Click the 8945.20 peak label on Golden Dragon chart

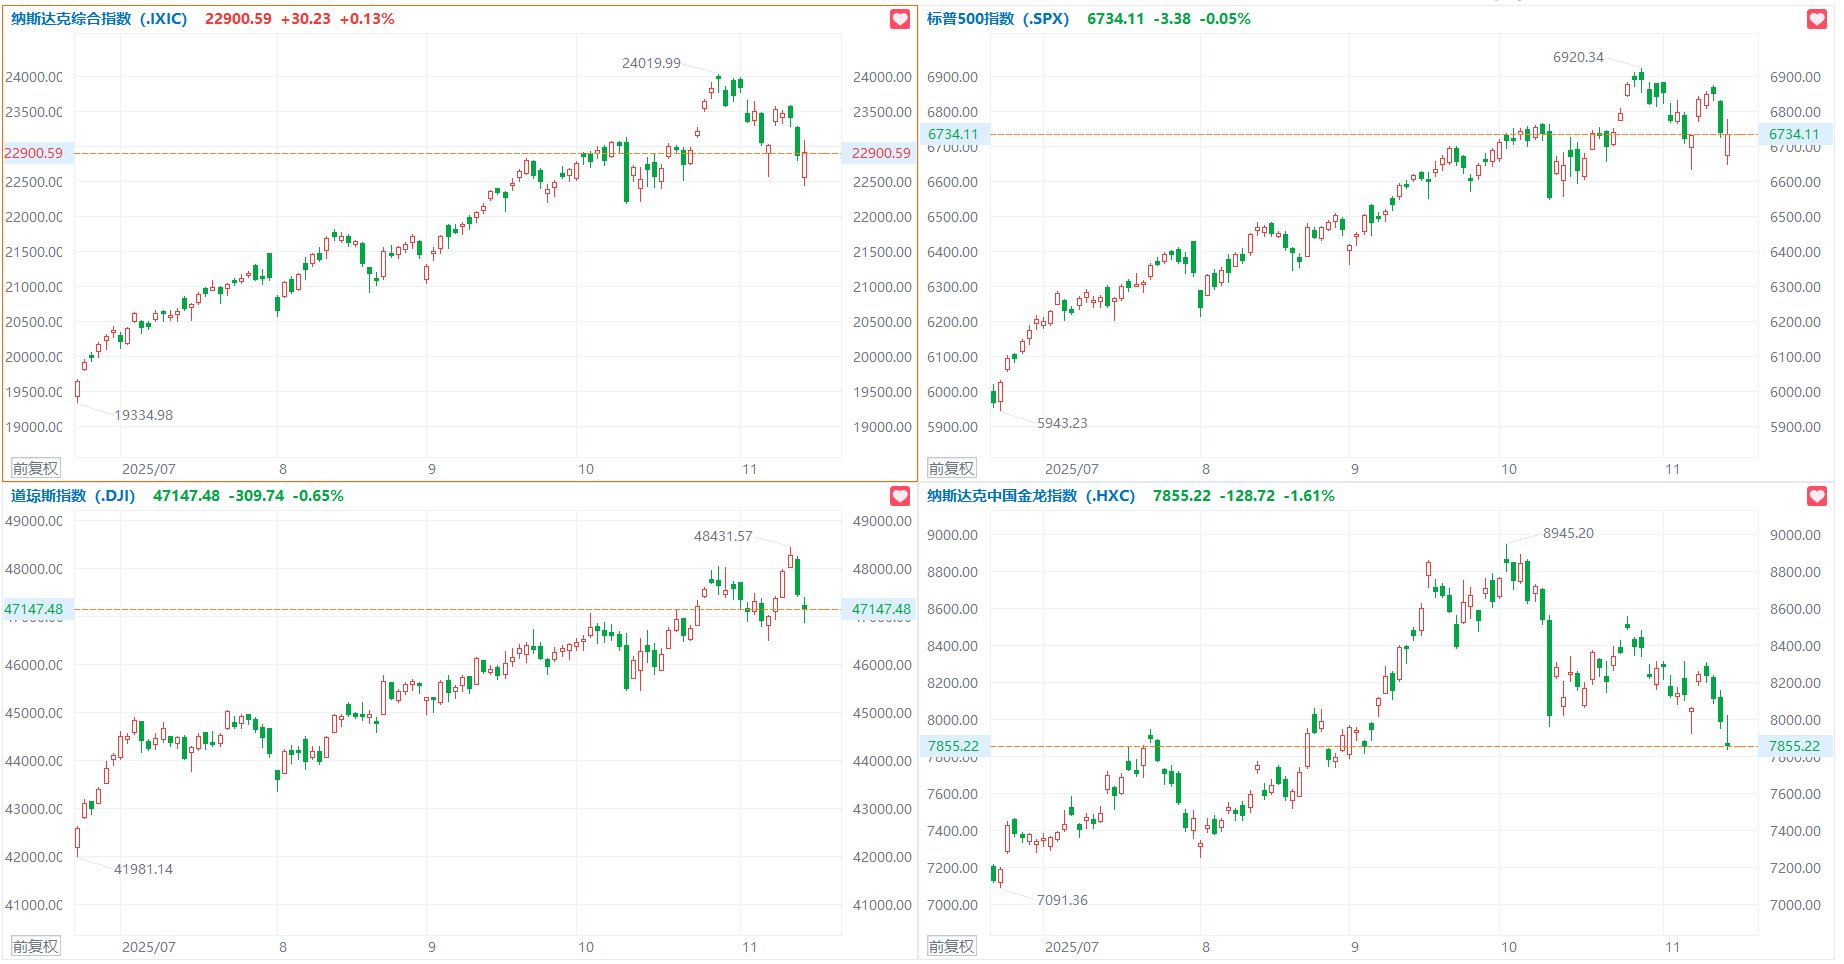(1568, 533)
